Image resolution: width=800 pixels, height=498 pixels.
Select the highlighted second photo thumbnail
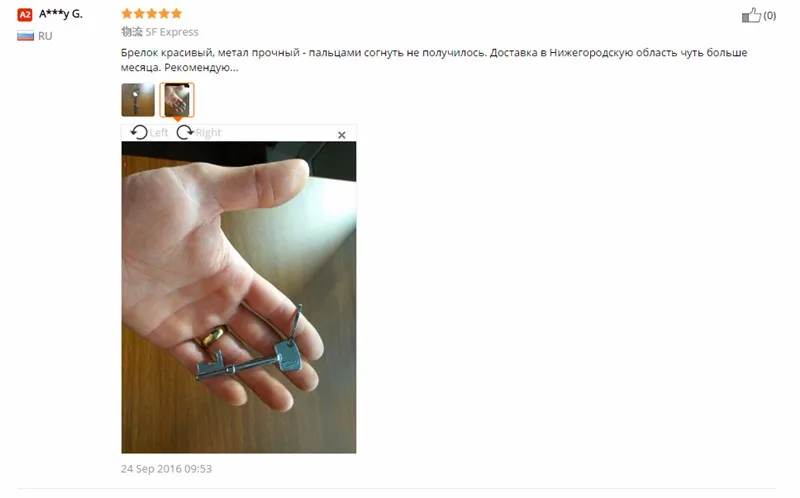[x=177, y=100]
